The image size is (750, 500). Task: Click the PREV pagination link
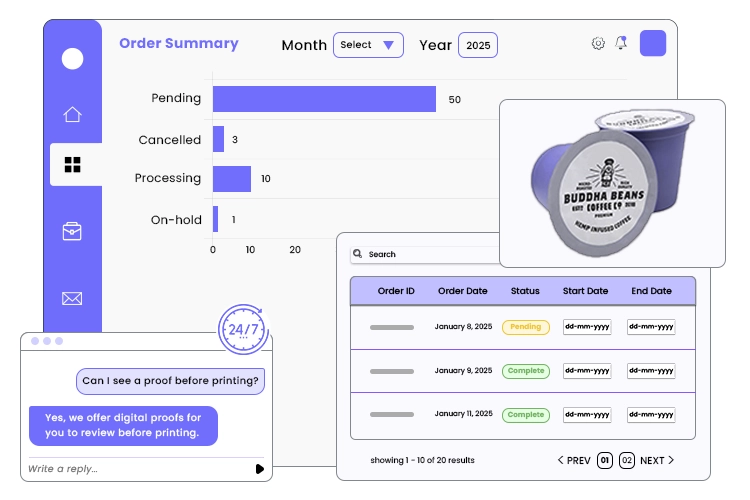click(574, 460)
